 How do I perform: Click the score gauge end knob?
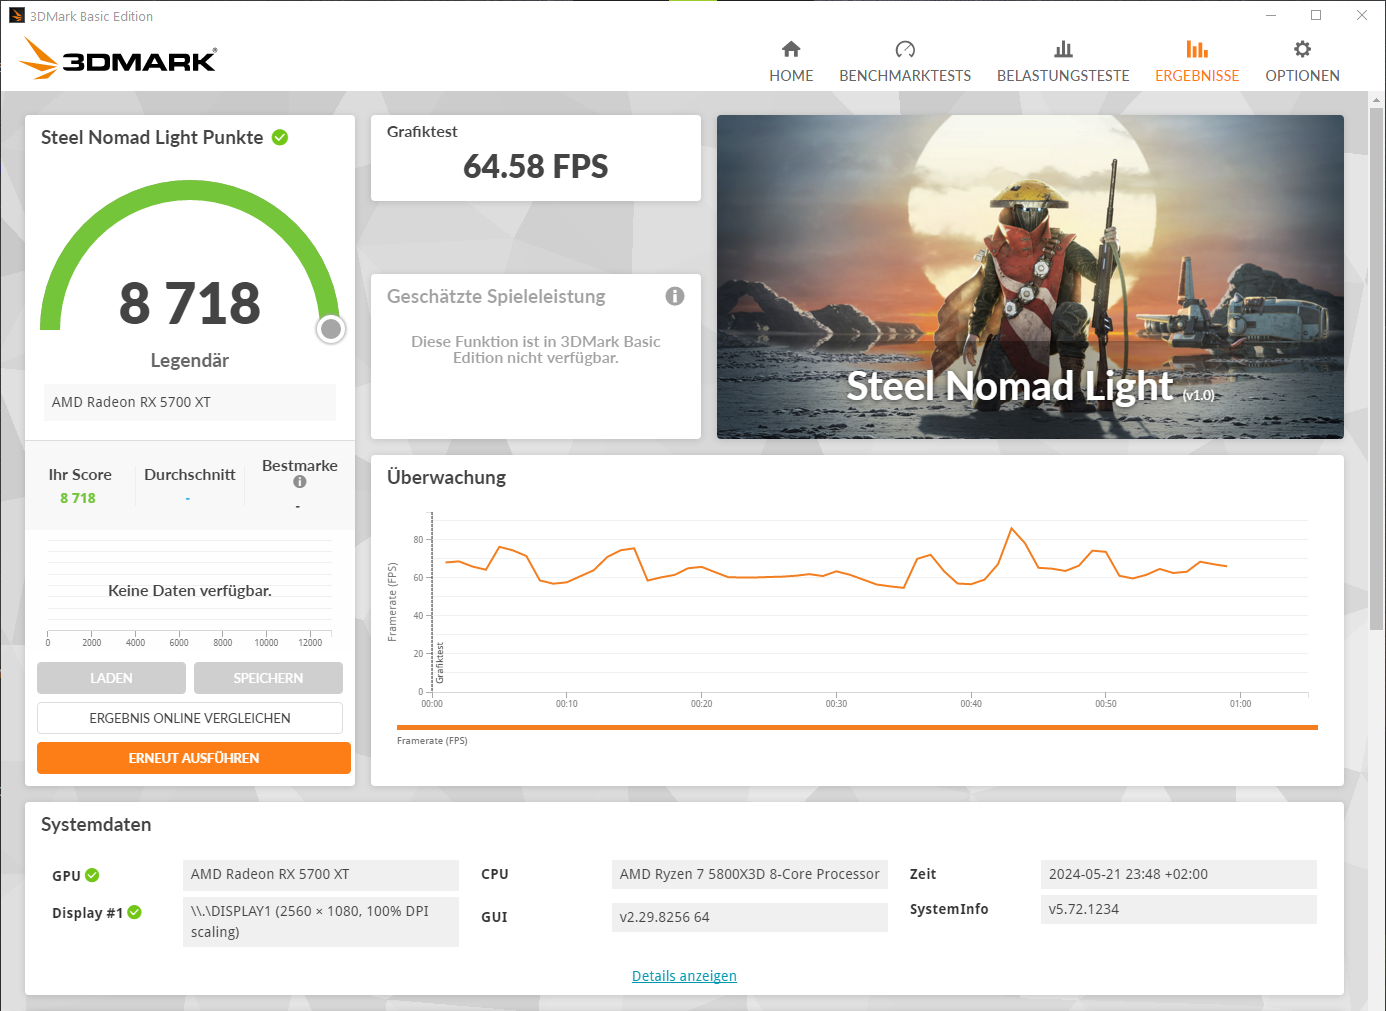pyautogui.click(x=331, y=329)
